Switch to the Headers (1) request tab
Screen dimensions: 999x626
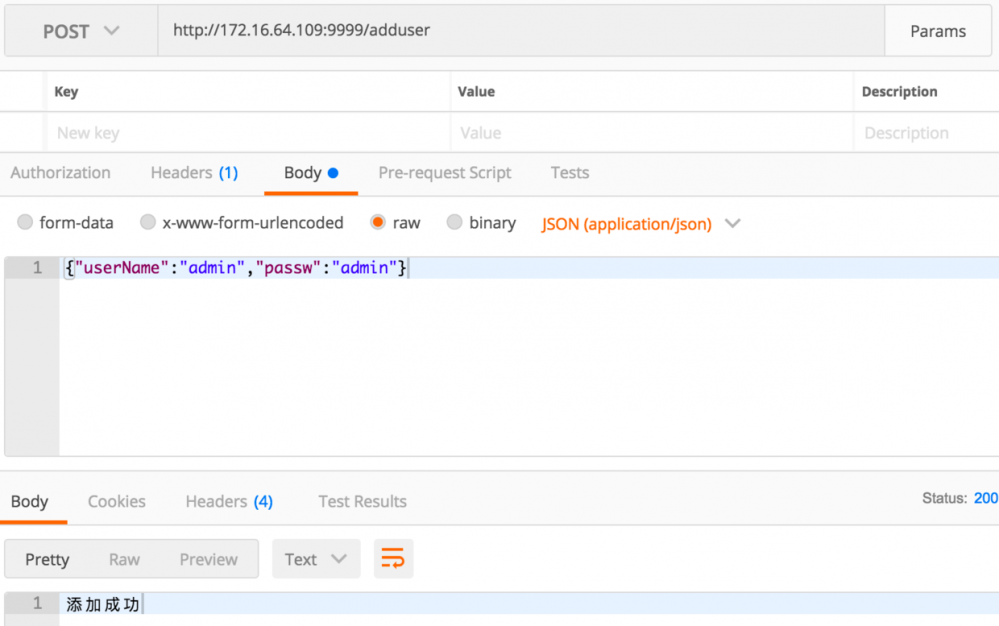click(x=194, y=172)
